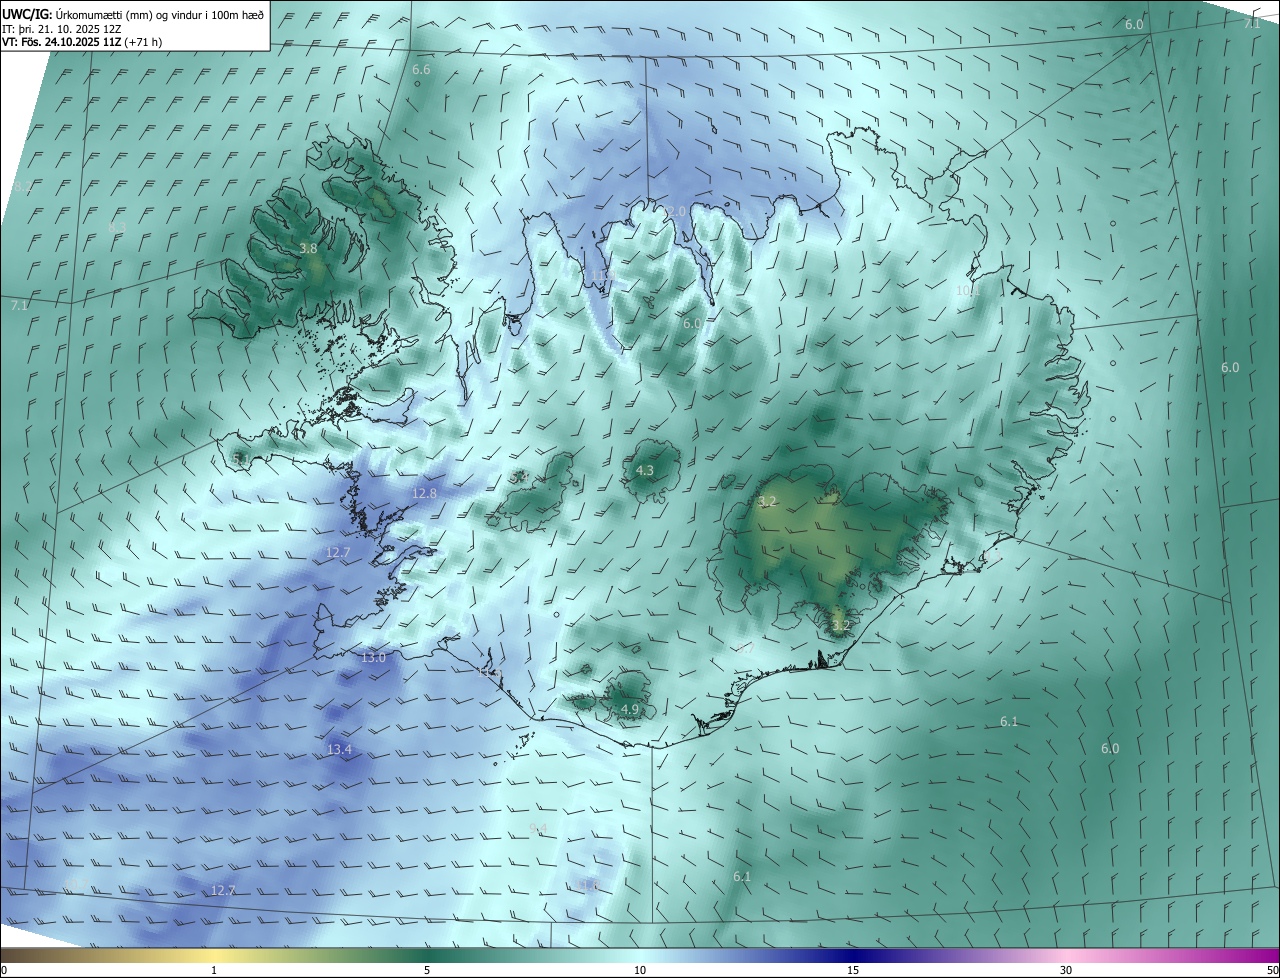Click the 13.0 value label off Reykjanes
Screen dimensions: 1280x978
373,657
